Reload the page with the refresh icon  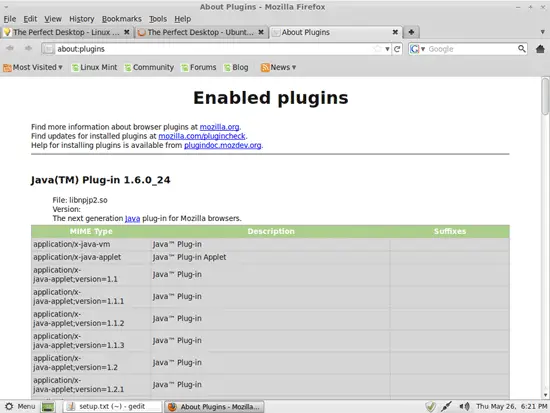pos(397,49)
